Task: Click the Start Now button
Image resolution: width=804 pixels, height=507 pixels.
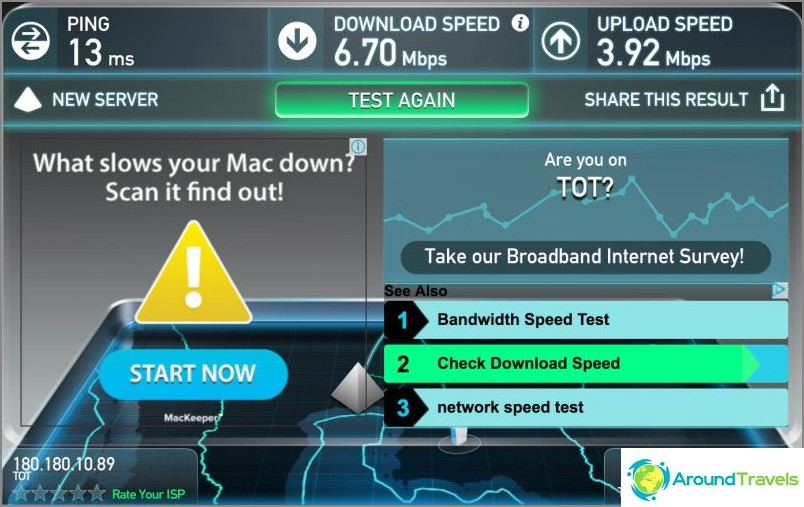Action: (193, 374)
